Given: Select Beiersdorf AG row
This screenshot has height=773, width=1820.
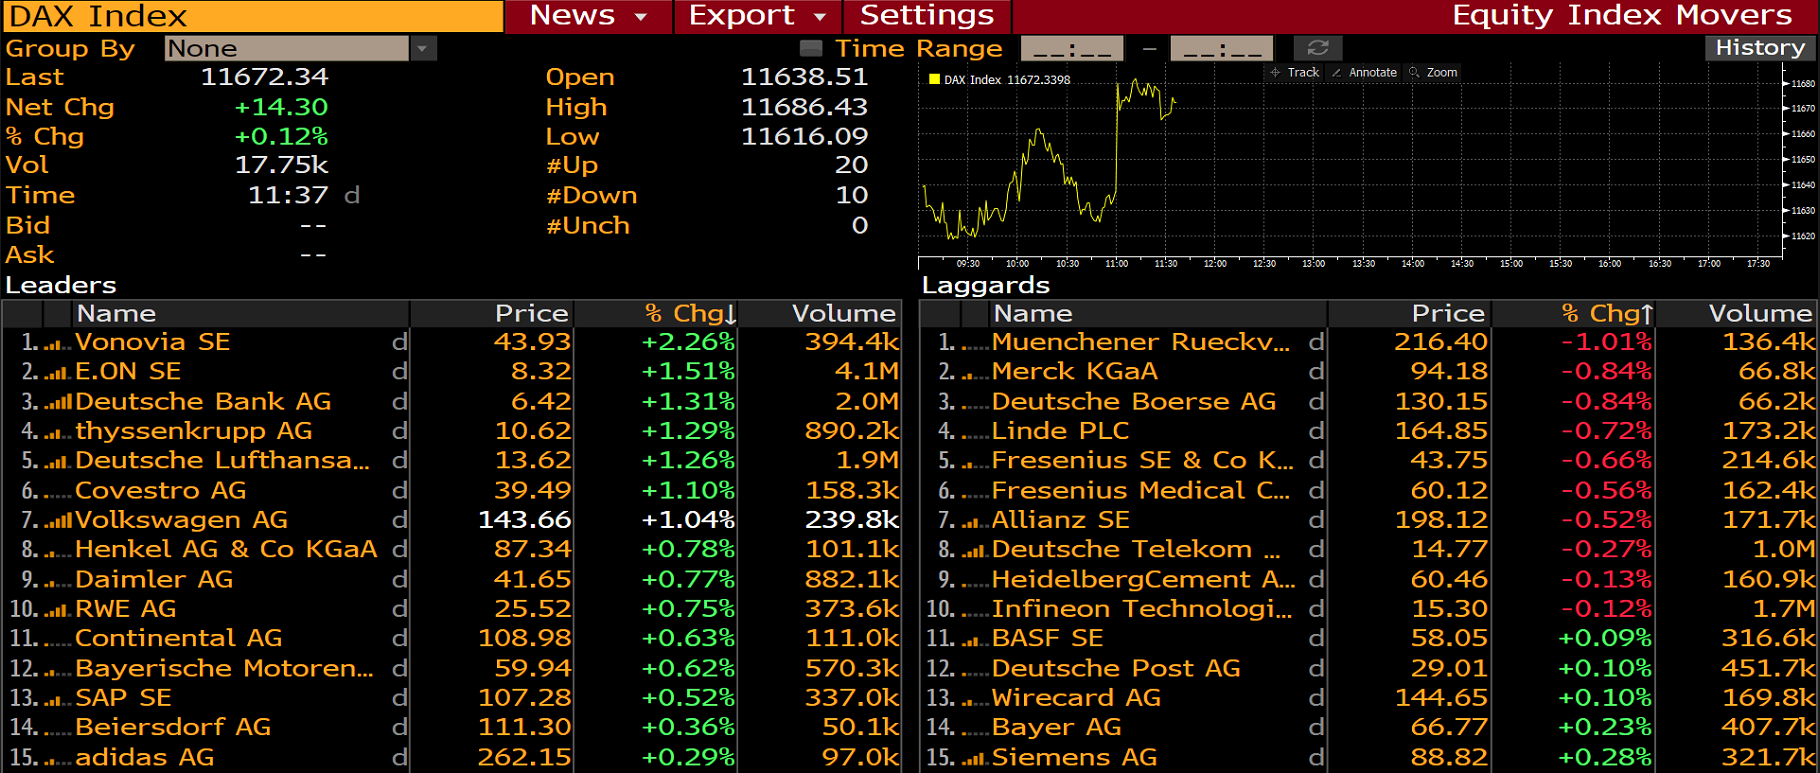Looking at the screenshot, I should pyautogui.click(x=451, y=729).
